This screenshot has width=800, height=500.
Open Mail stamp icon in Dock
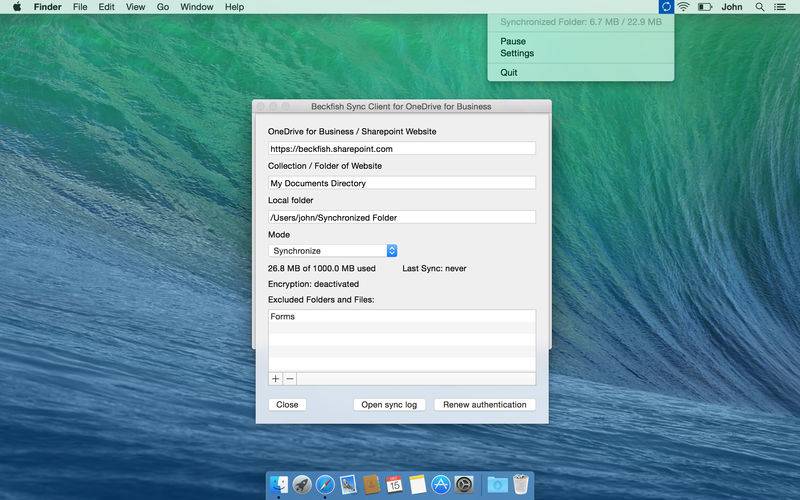(348, 484)
